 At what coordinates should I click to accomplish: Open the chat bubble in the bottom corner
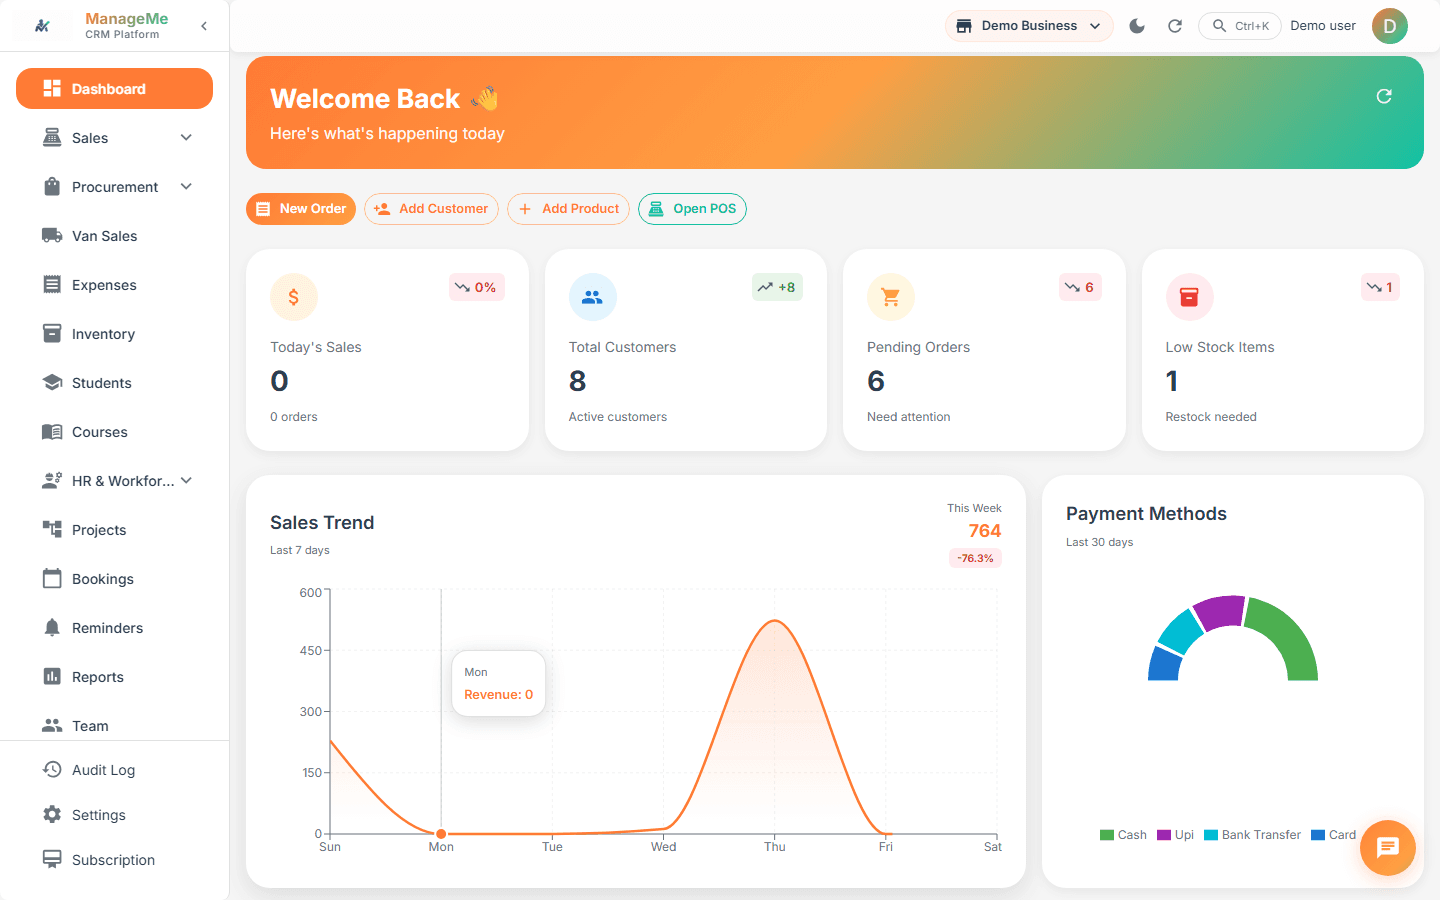click(1387, 847)
